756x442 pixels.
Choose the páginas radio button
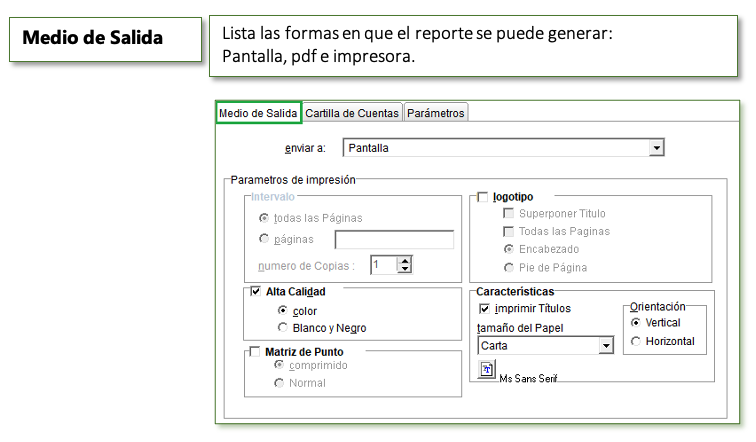[264, 239]
